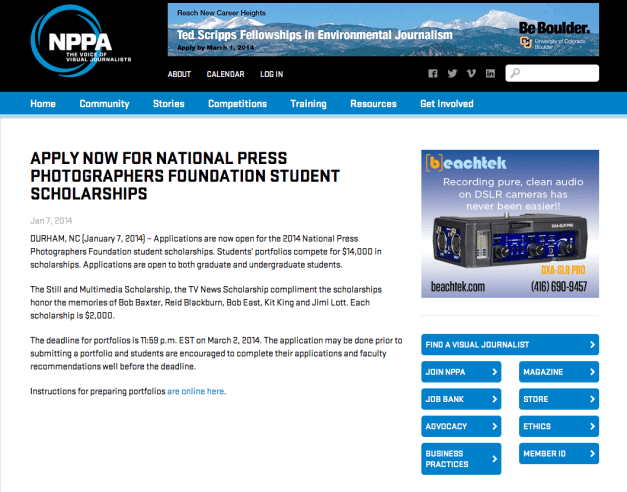Screen dimensions: 627x492
Task: Click the 'Jan 7, 2014' date text
Action: [51, 221]
